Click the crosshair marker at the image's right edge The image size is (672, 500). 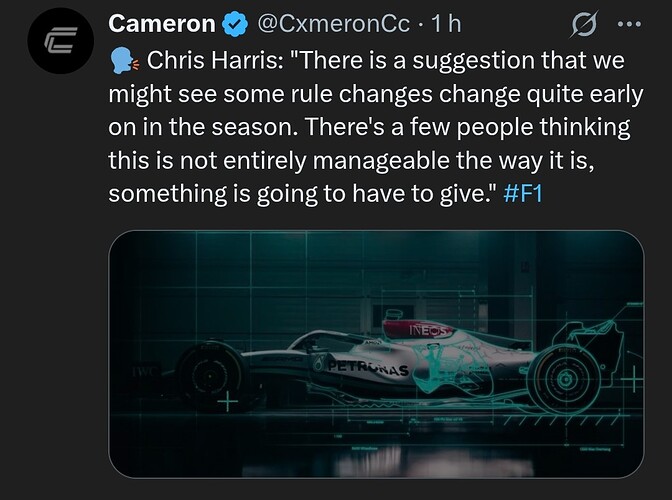tap(631, 380)
